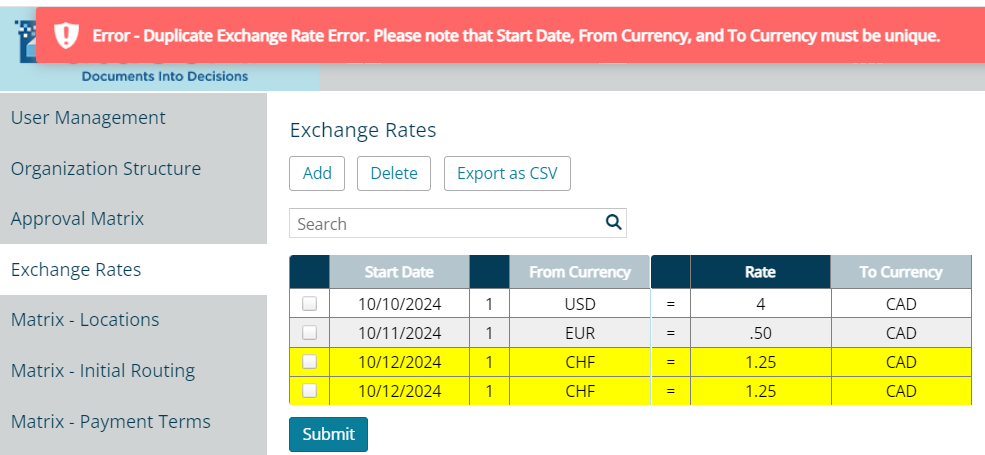Tick the checkbox for the USD row
The image size is (985, 455).
309,303
